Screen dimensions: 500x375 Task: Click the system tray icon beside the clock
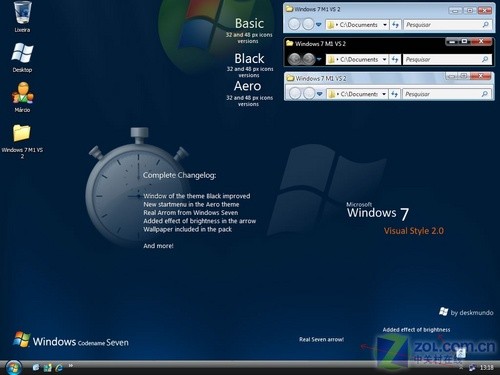[x=472, y=368]
